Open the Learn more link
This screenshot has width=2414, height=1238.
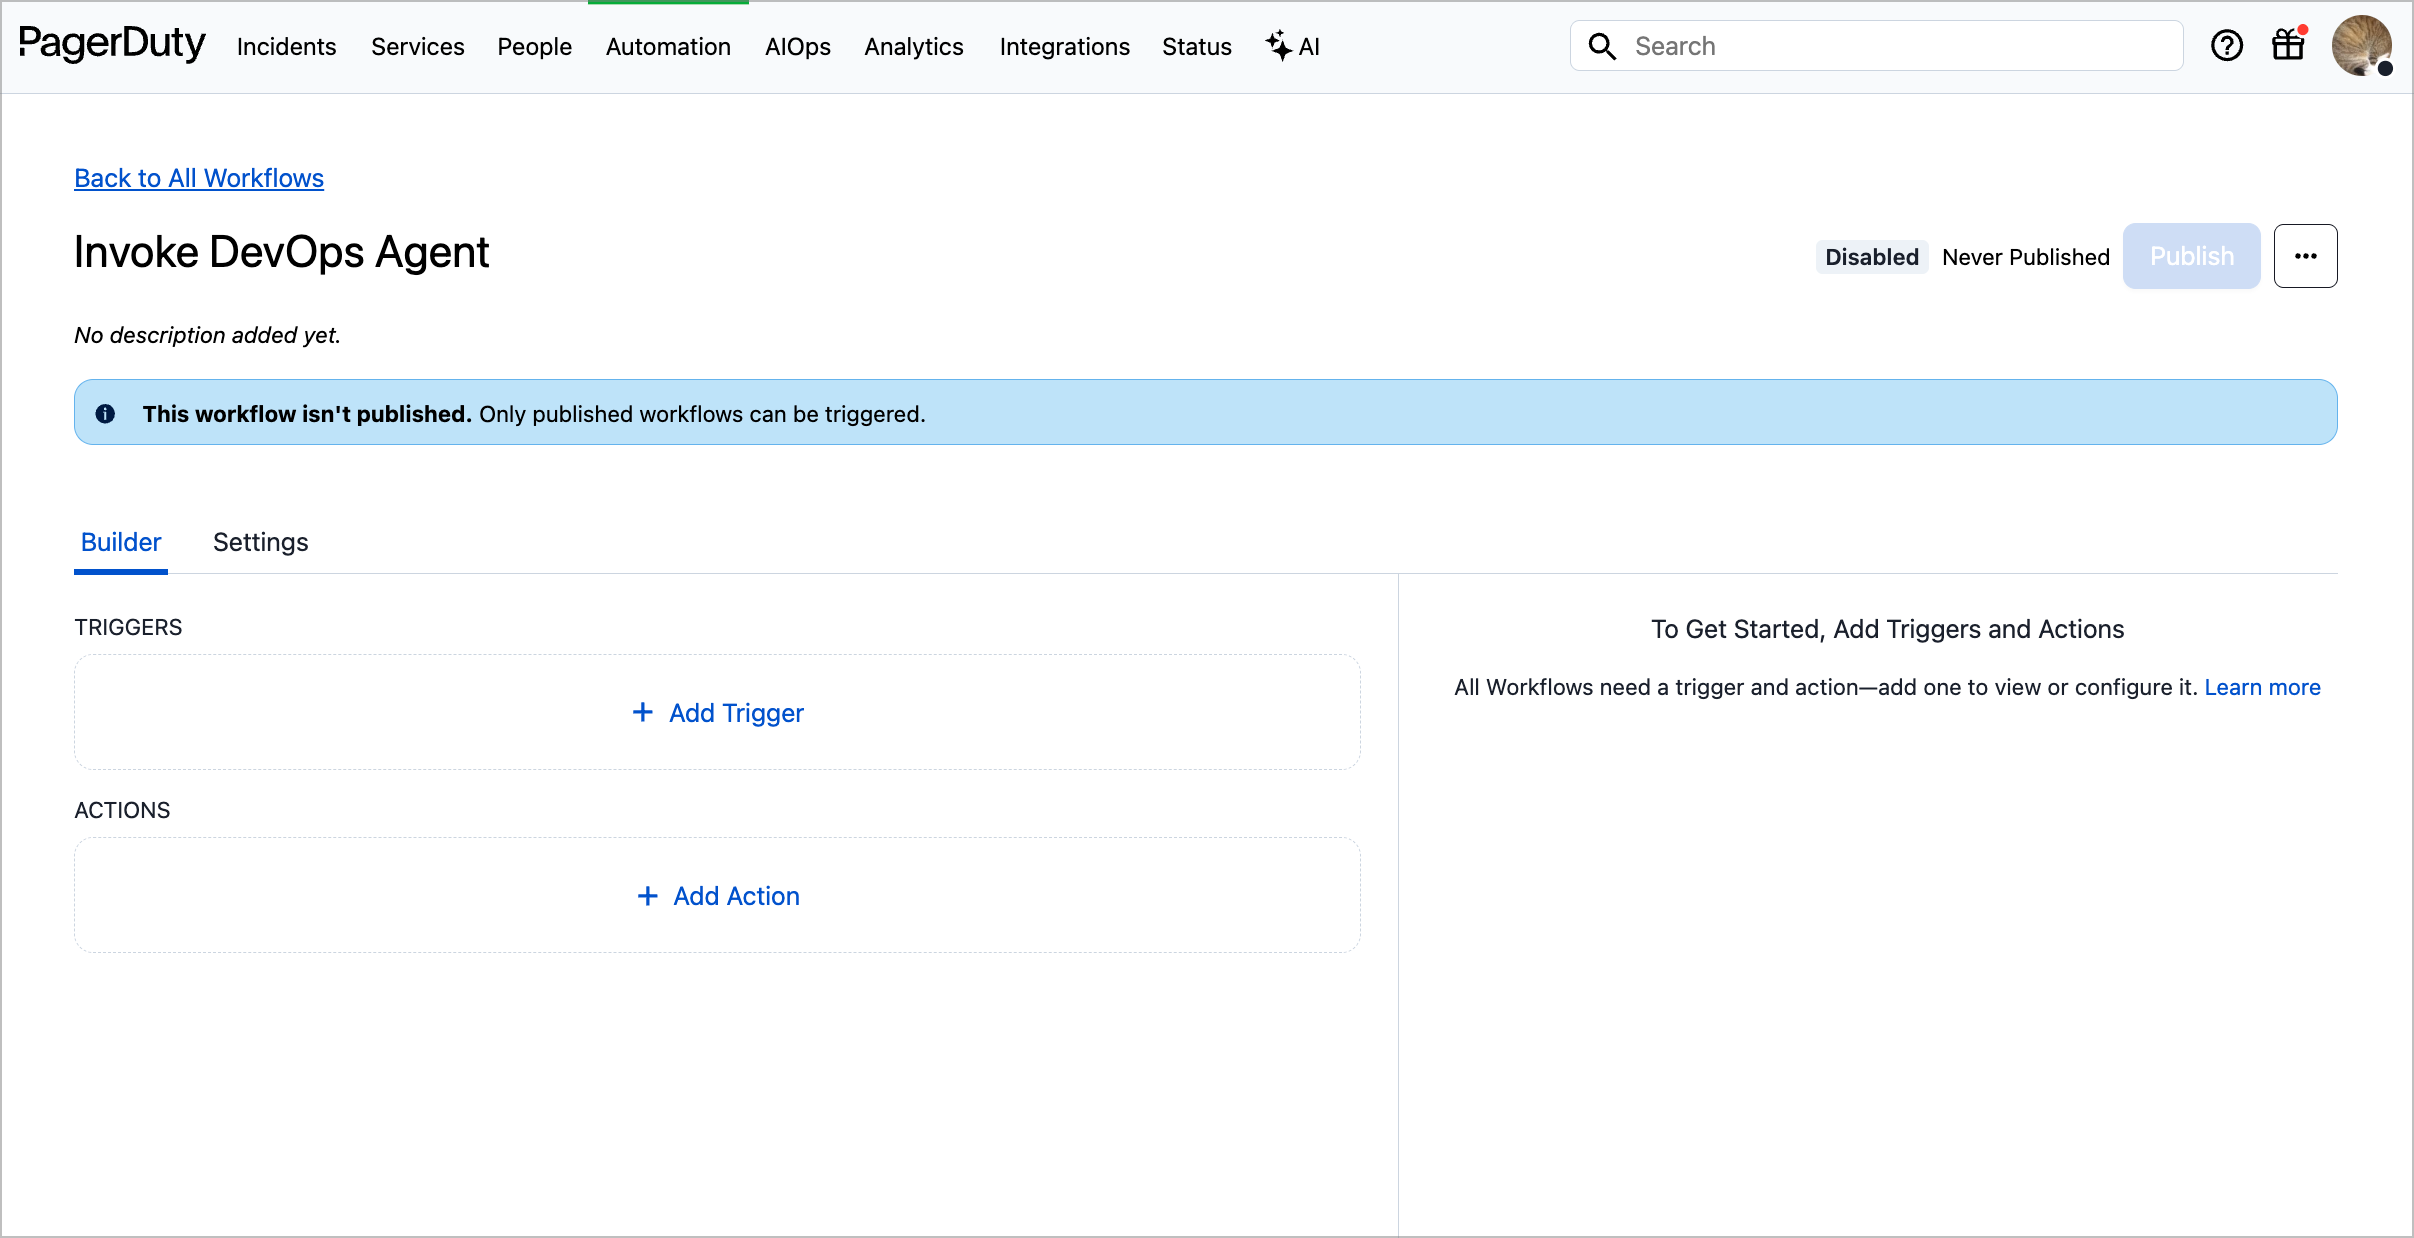coord(2262,687)
